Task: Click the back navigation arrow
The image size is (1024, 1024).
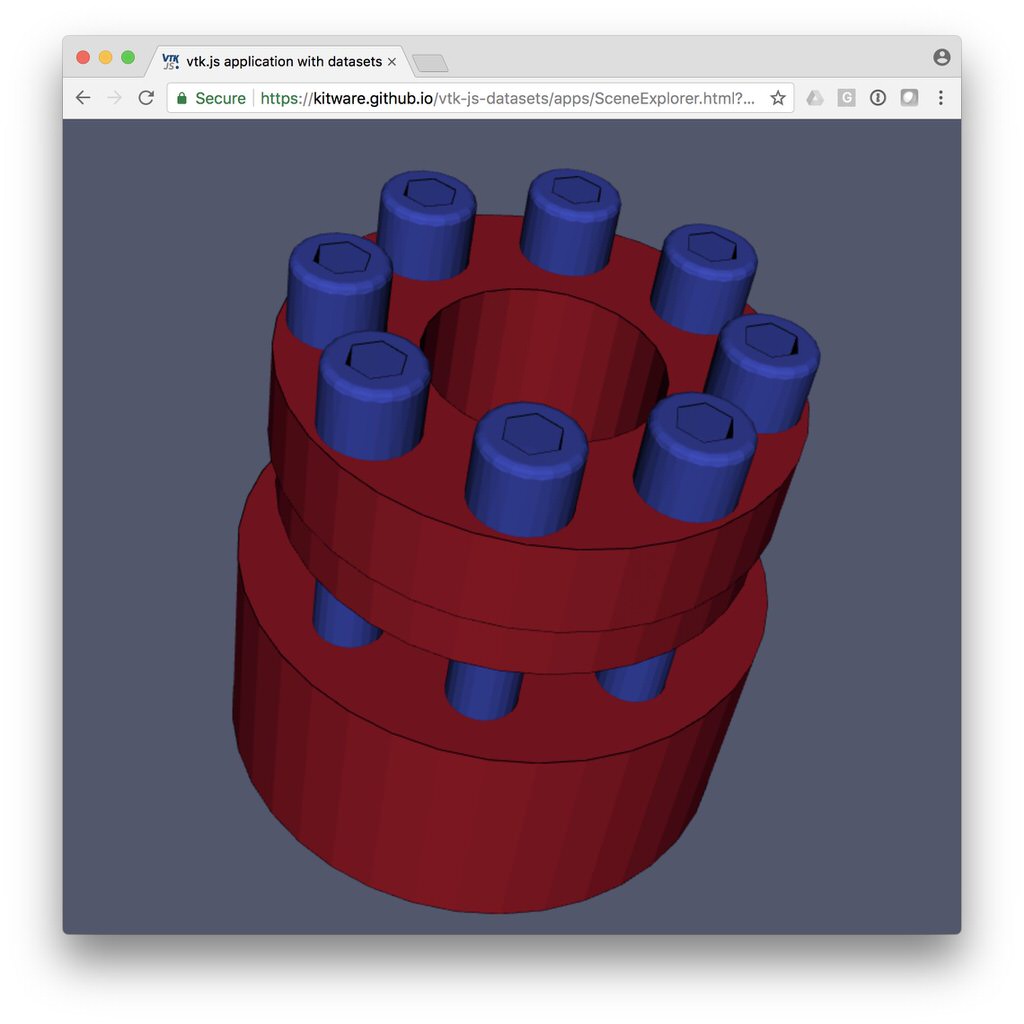Action: [83, 97]
